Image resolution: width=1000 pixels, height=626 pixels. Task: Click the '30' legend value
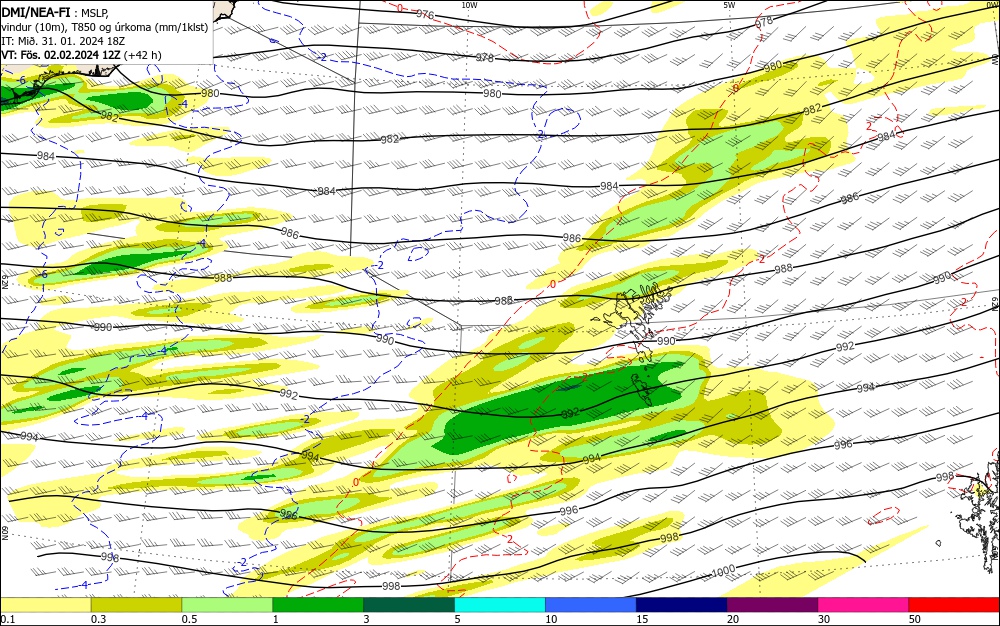(824, 620)
